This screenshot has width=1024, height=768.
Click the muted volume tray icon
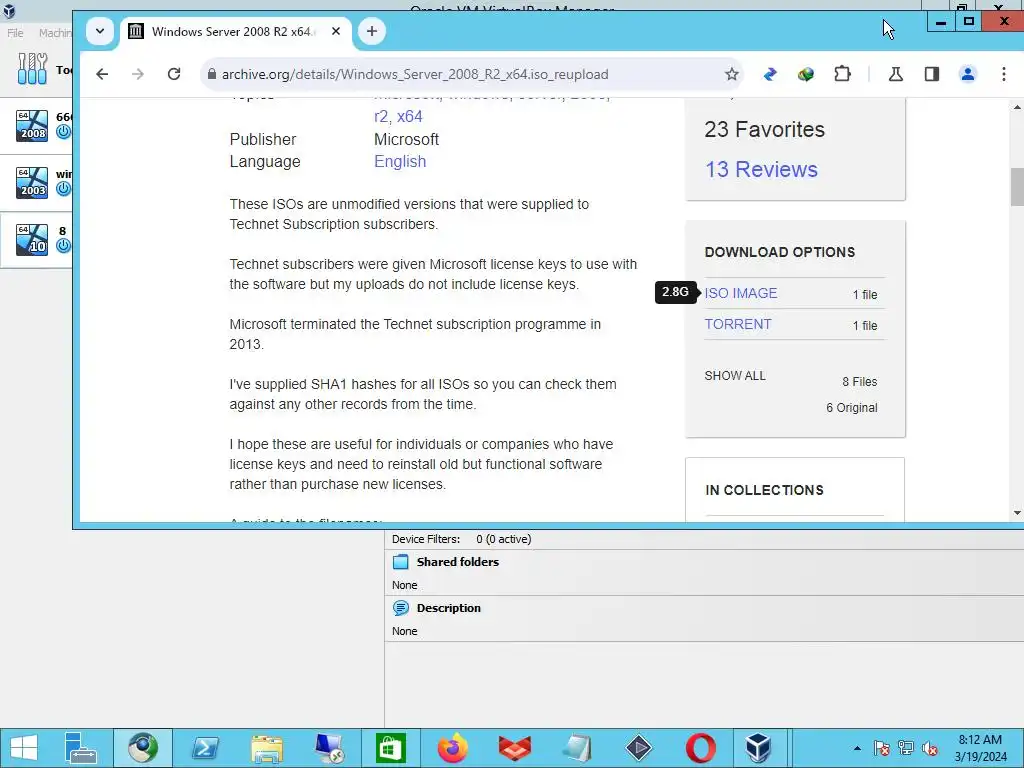(930, 748)
